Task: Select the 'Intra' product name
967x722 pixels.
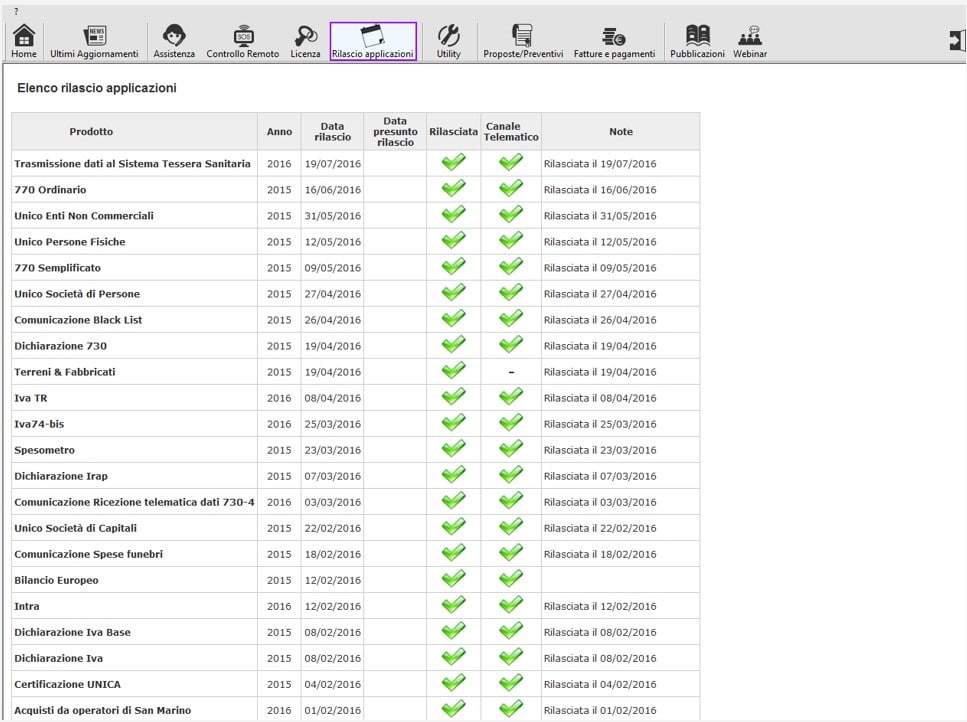Action: pos(27,606)
